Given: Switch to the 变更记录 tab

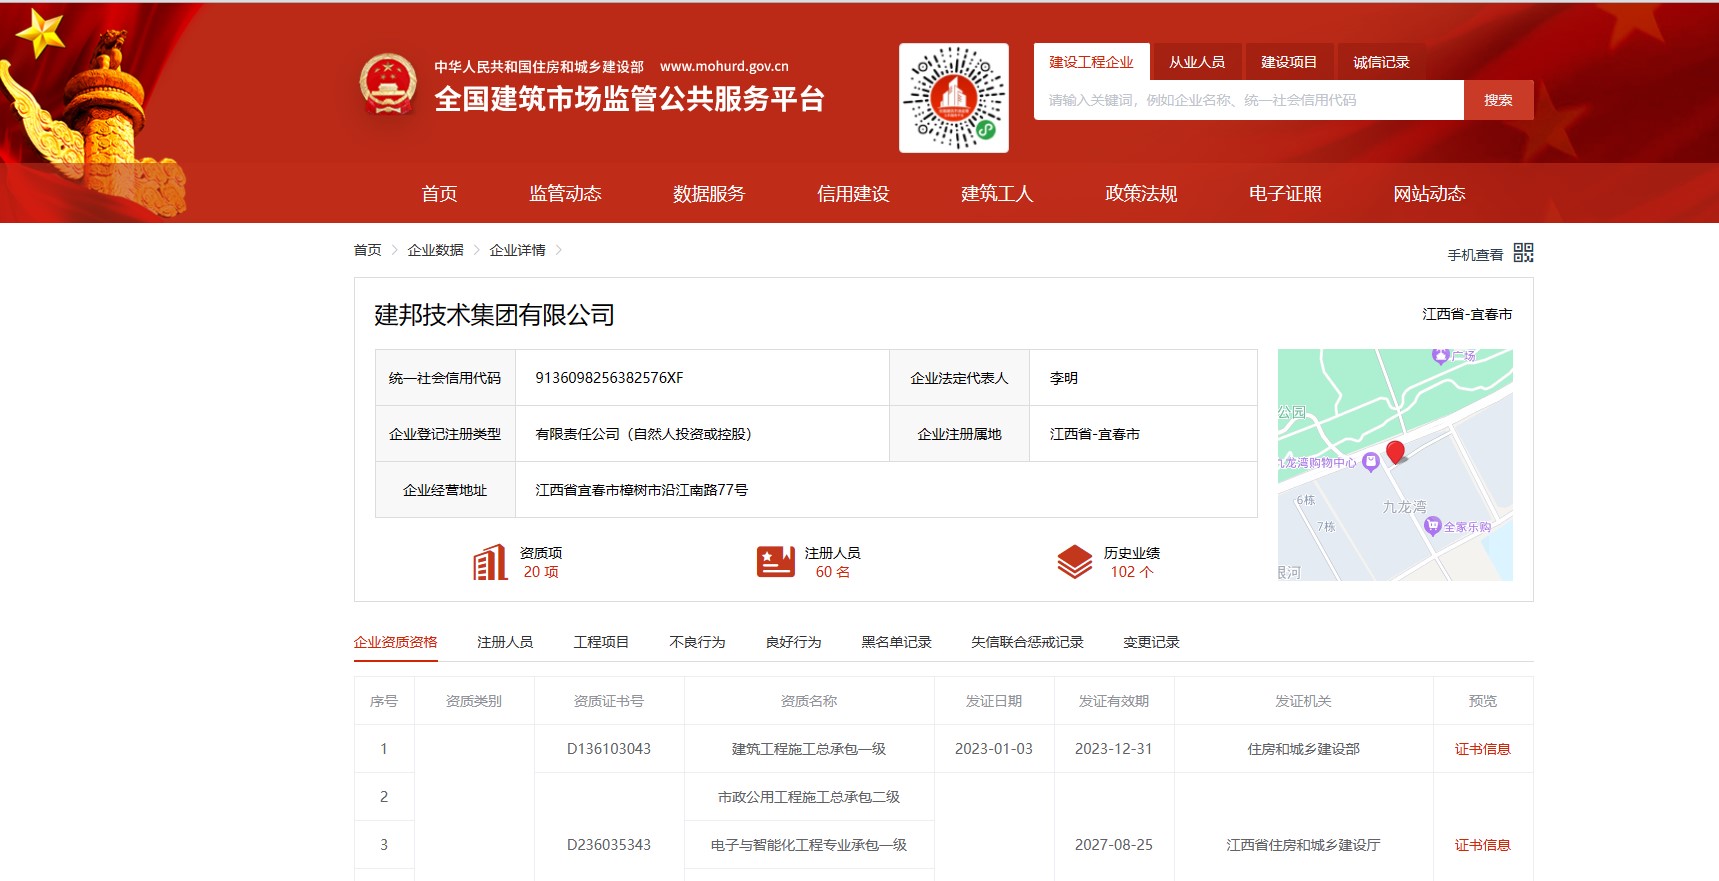Looking at the screenshot, I should click(x=1151, y=642).
